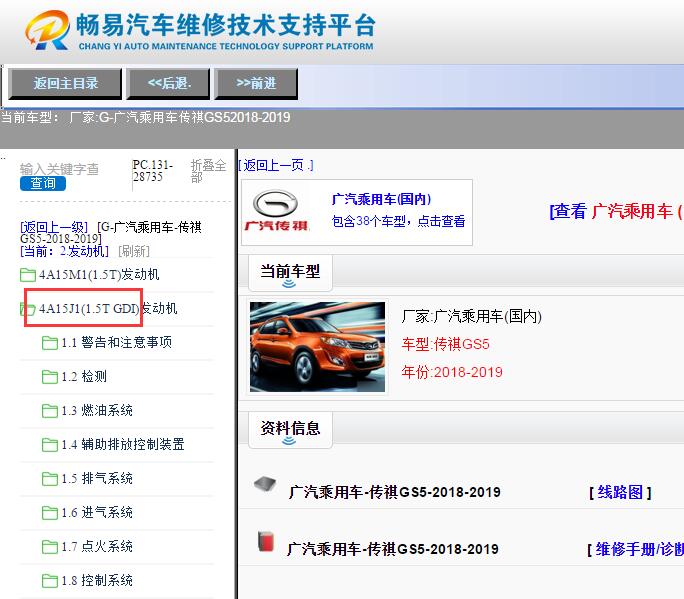This screenshot has height=599, width=684.
Task: Select 1.4 辅助排放控制装置 in the tree
Action: (x=123, y=445)
